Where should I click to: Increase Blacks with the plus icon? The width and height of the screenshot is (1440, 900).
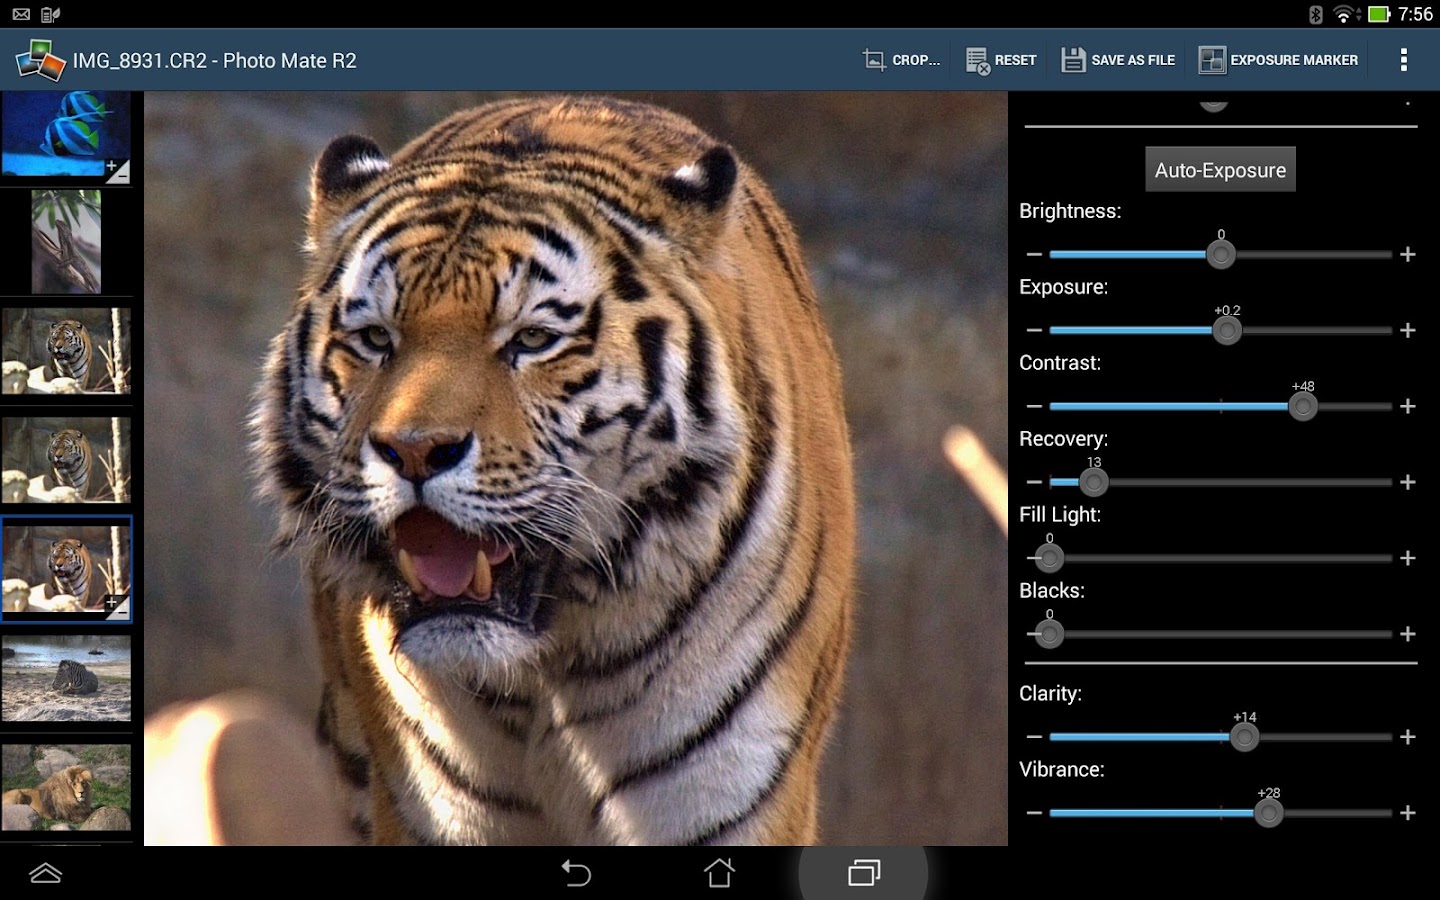tap(1408, 634)
